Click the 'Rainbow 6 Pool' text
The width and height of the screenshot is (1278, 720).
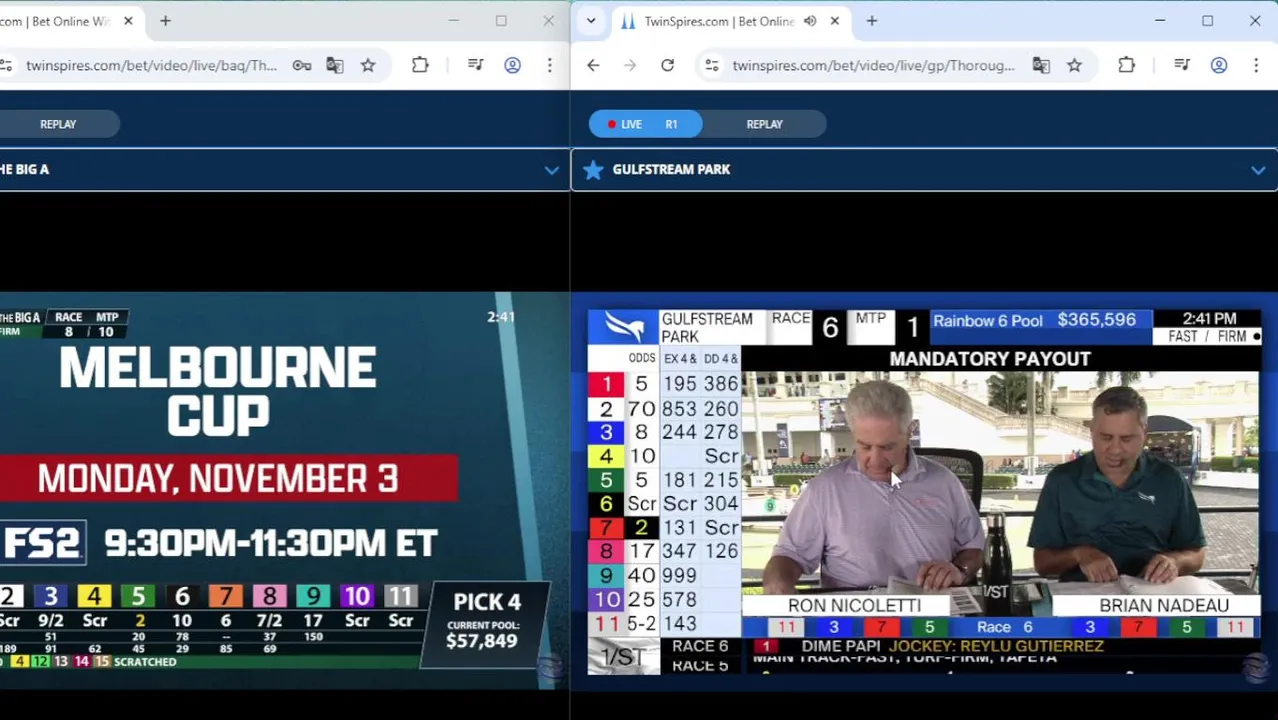coord(987,321)
